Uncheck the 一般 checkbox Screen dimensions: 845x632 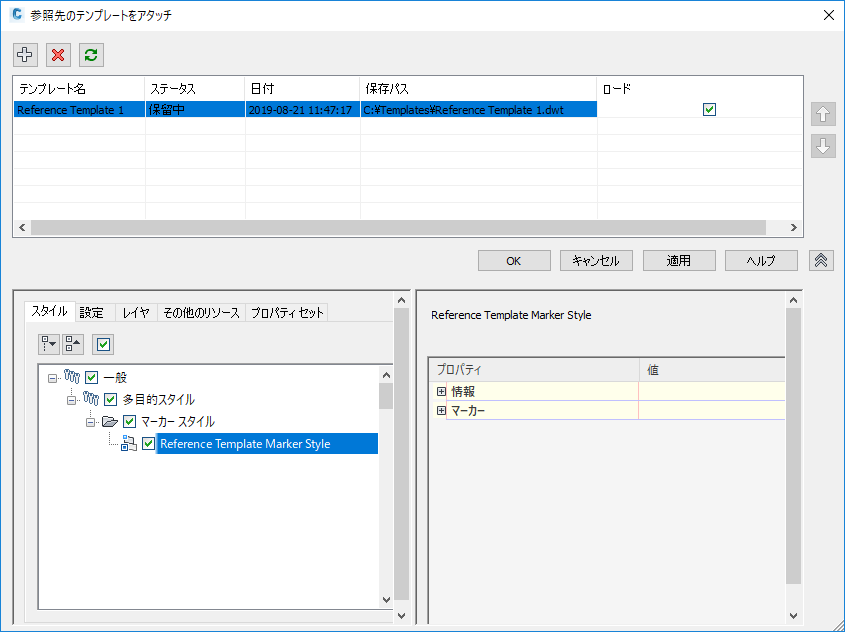click(x=92, y=377)
